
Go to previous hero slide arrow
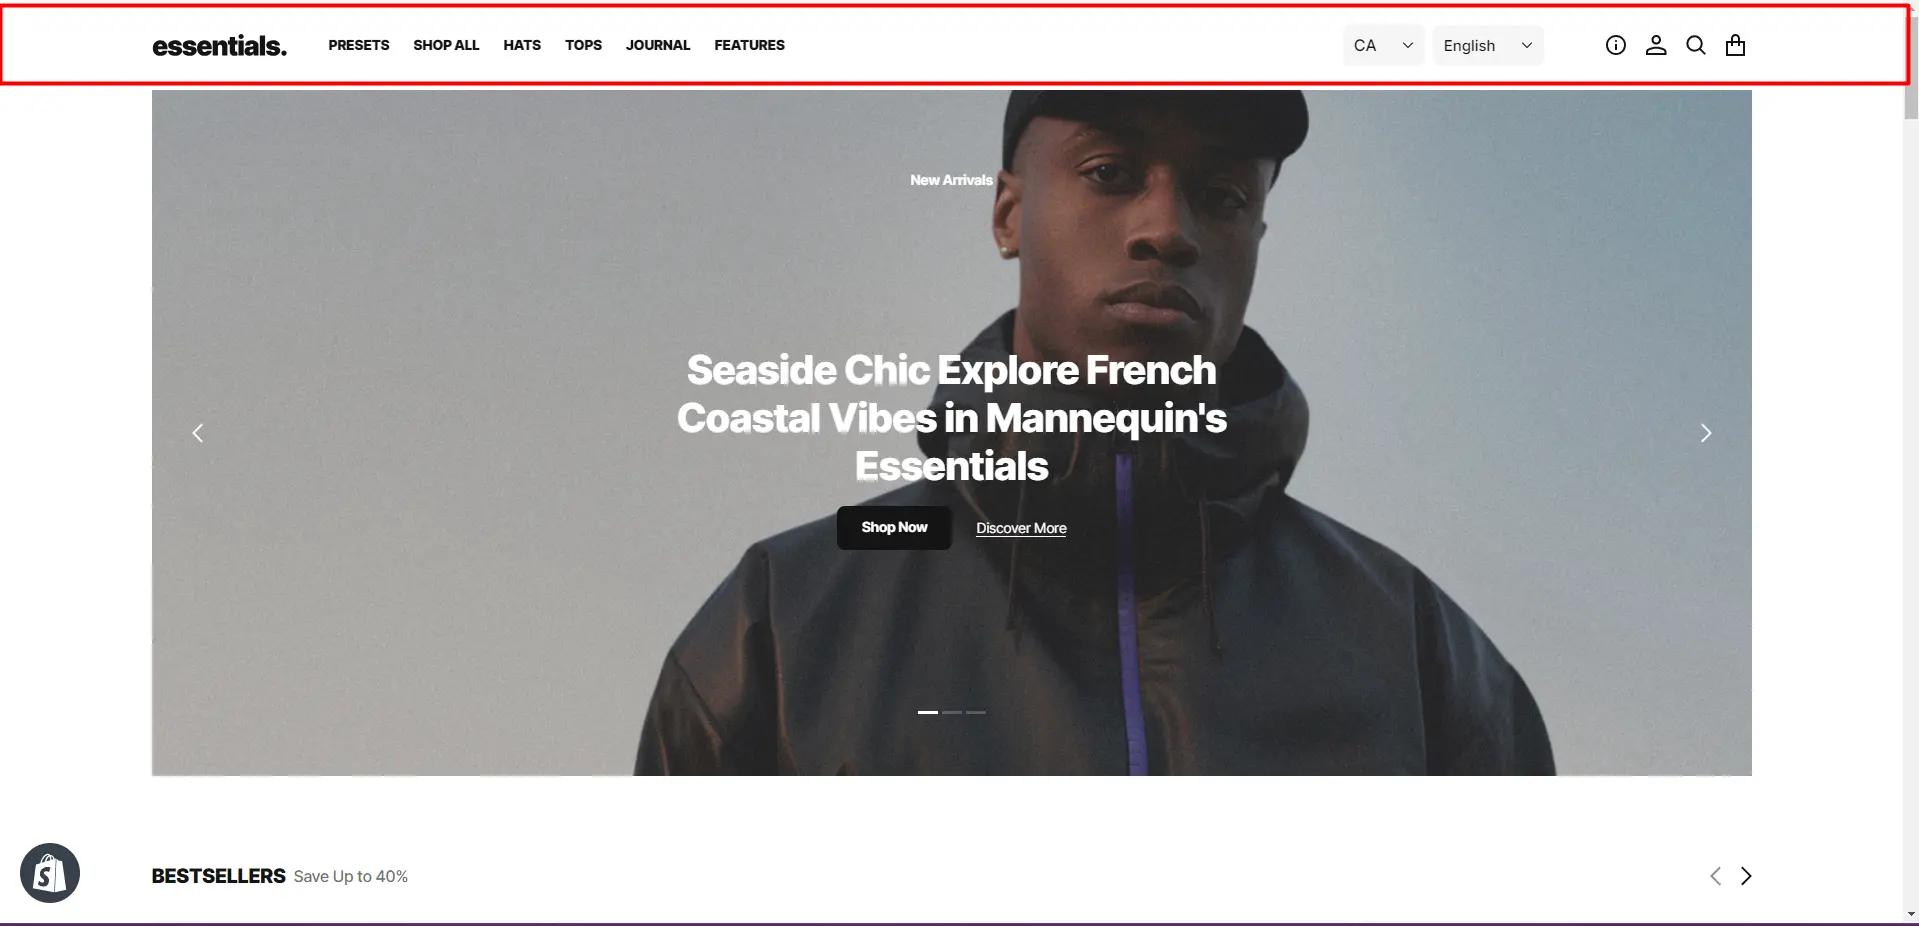[x=198, y=433]
